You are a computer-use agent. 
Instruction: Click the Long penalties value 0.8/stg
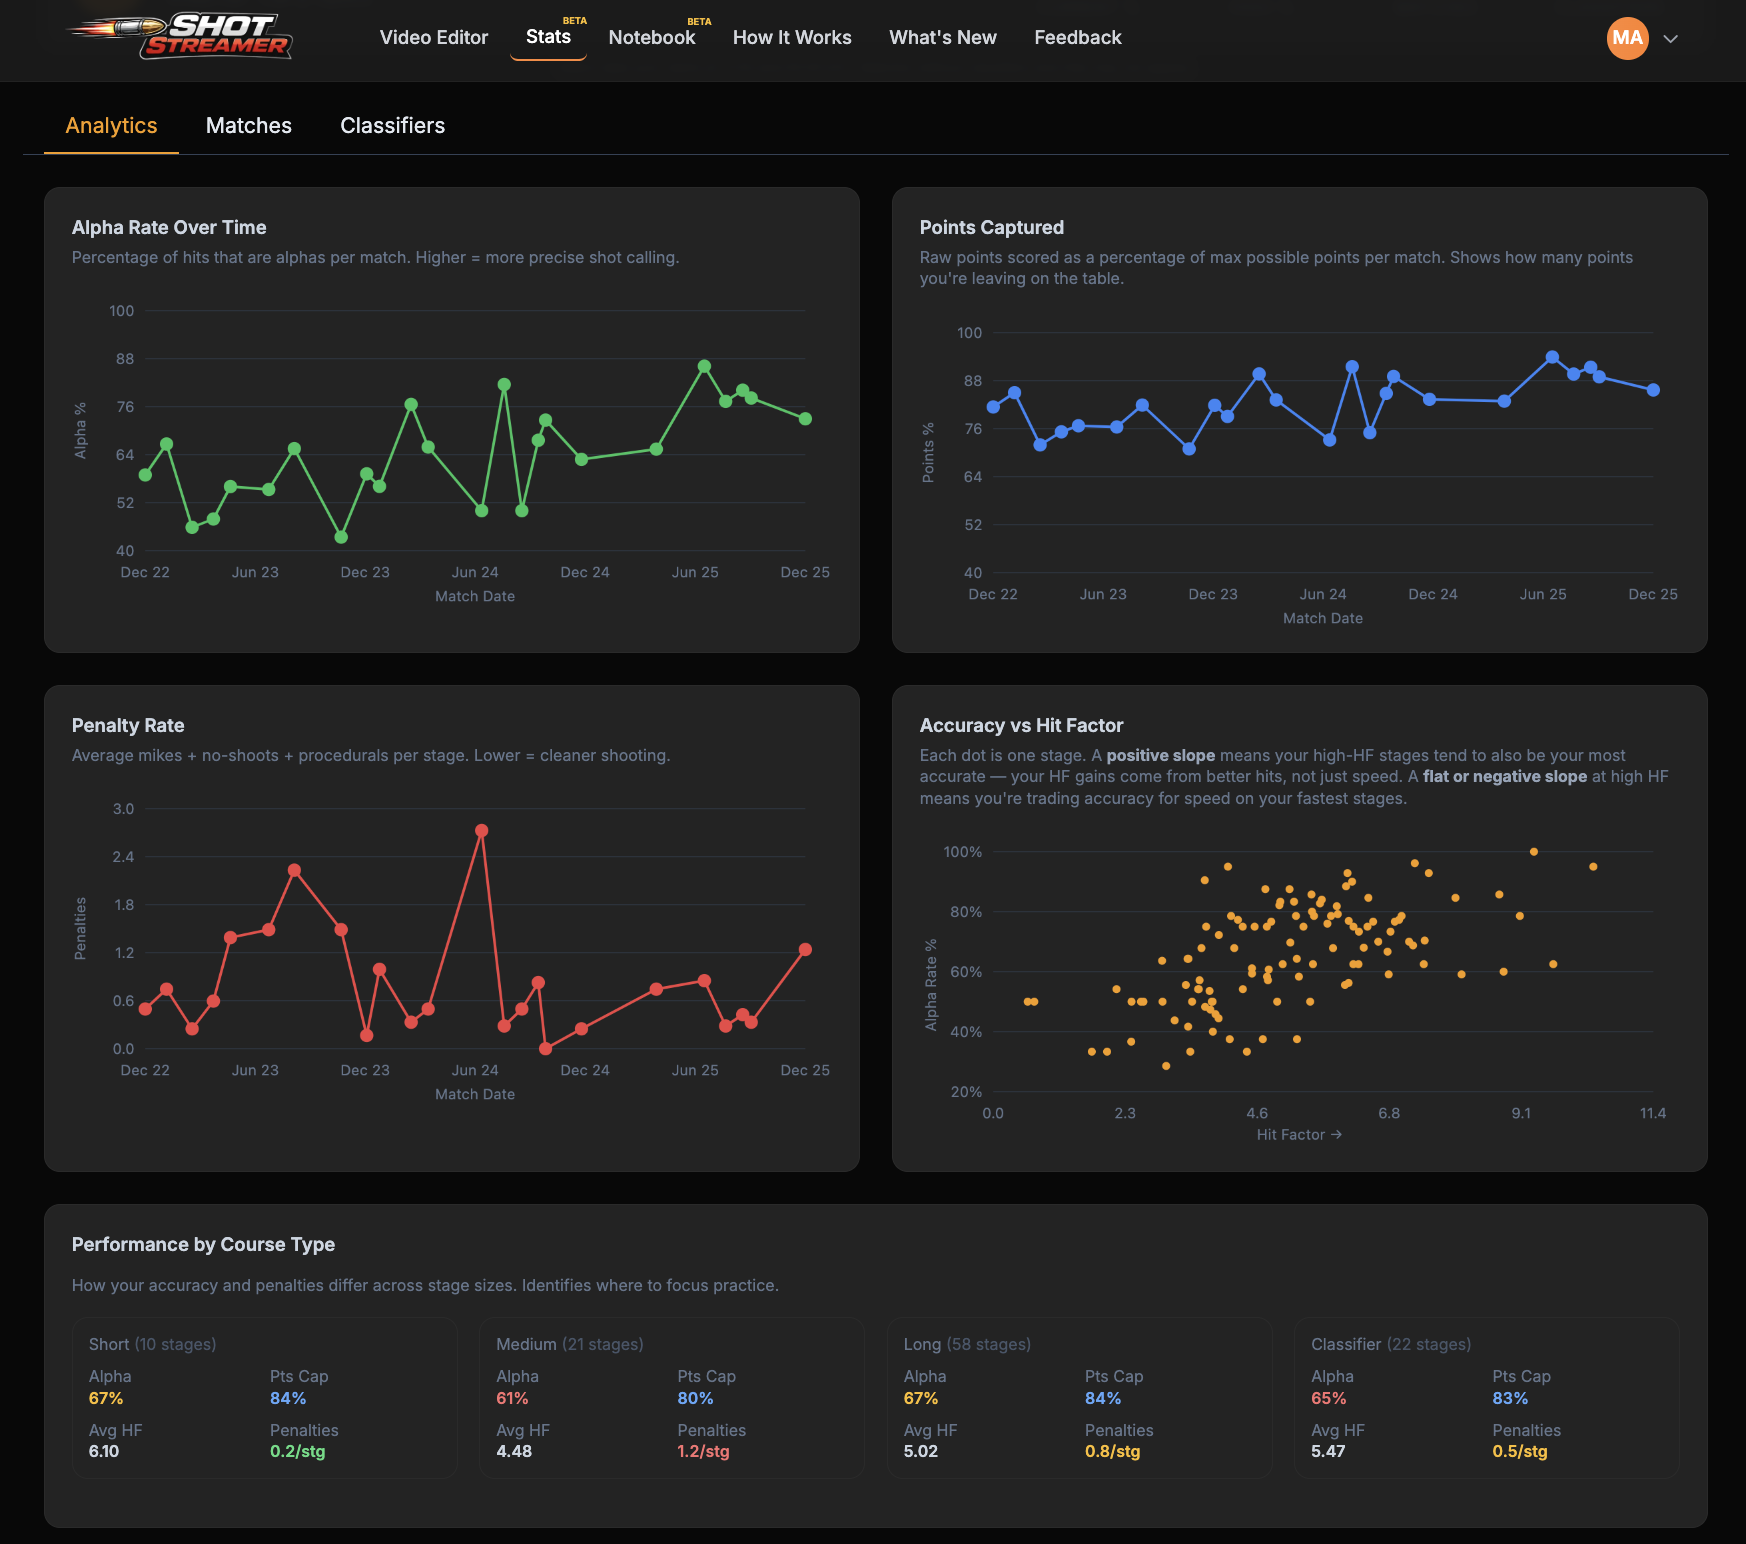(1112, 1451)
